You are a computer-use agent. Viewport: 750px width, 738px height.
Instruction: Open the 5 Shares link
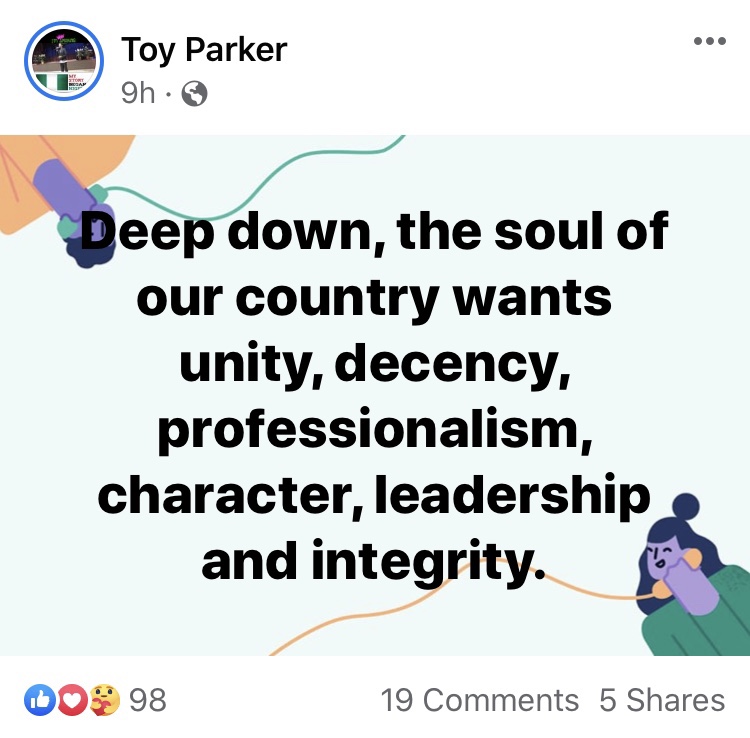(662, 700)
